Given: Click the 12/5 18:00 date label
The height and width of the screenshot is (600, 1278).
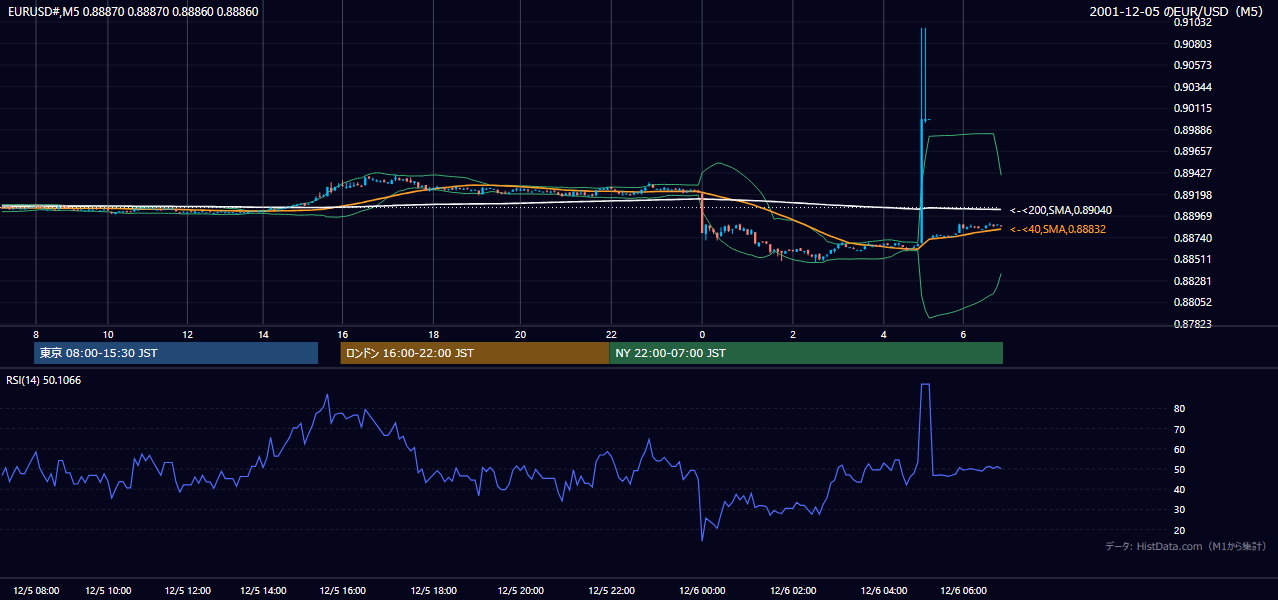Looking at the screenshot, I should point(434,590).
